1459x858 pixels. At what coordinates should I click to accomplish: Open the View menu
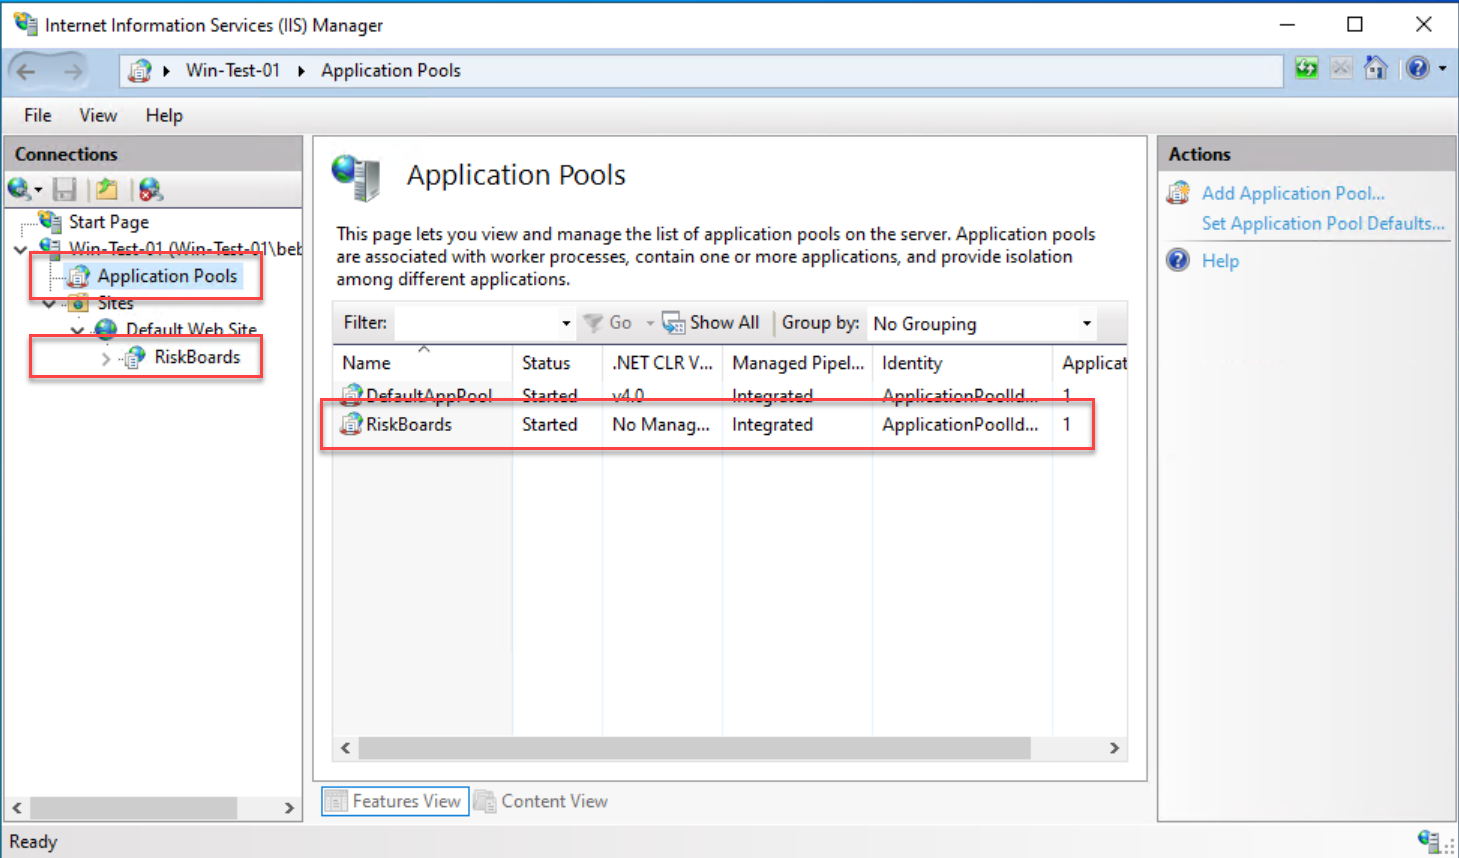98,115
